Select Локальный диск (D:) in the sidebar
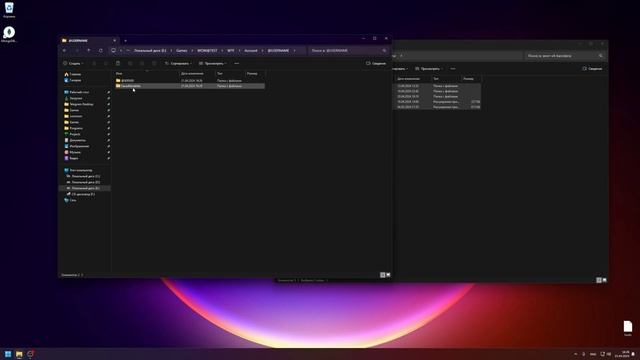640x360 pixels. pyautogui.click(x=83, y=182)
